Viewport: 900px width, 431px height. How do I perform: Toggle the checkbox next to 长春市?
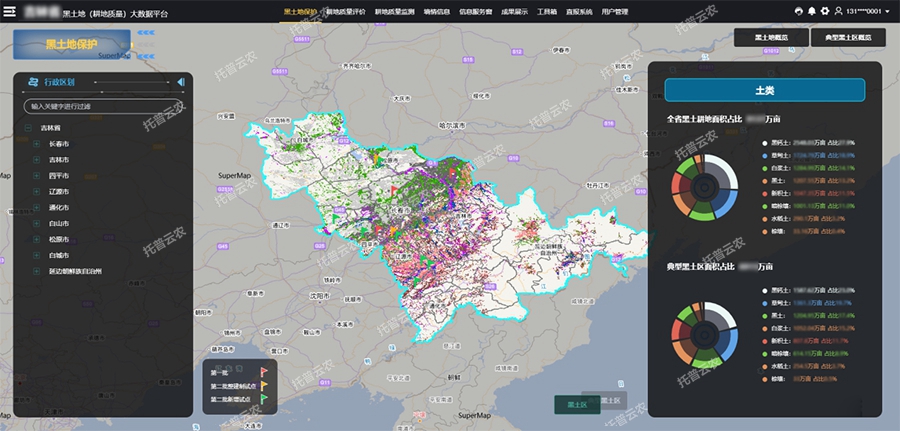(37, 144)
